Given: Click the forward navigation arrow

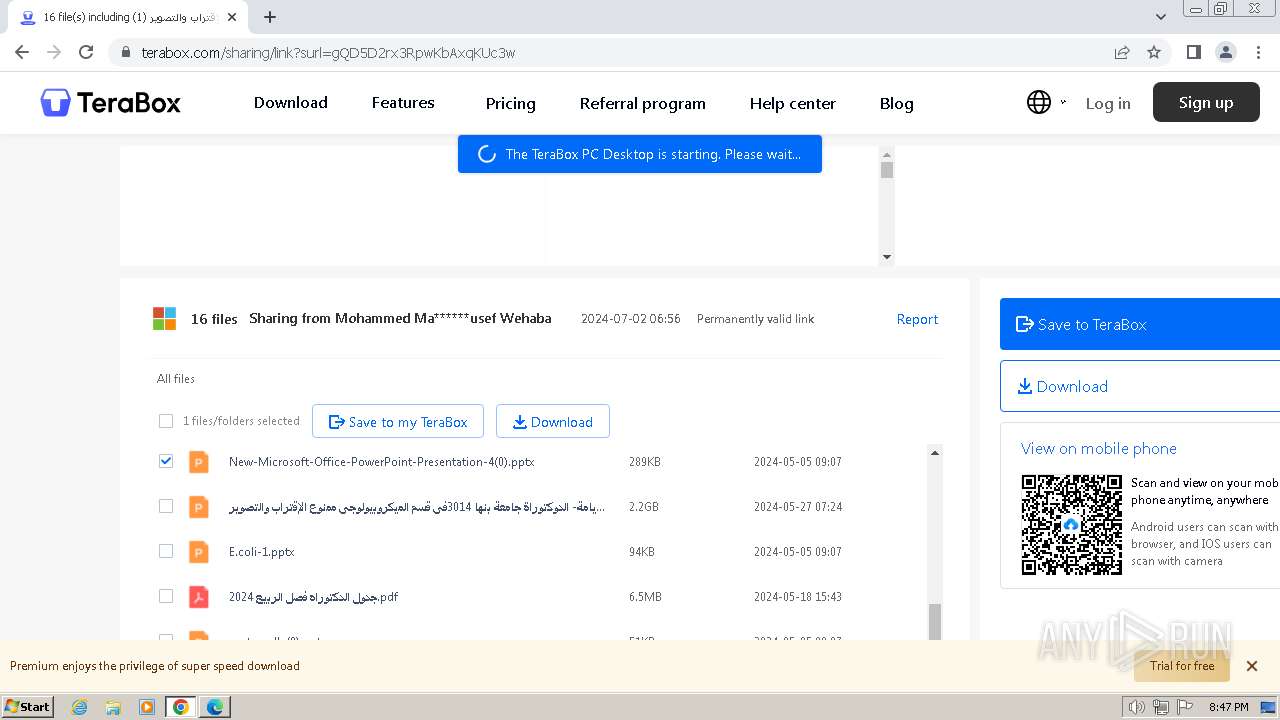Looking at the screenshot, I should 54,52.
